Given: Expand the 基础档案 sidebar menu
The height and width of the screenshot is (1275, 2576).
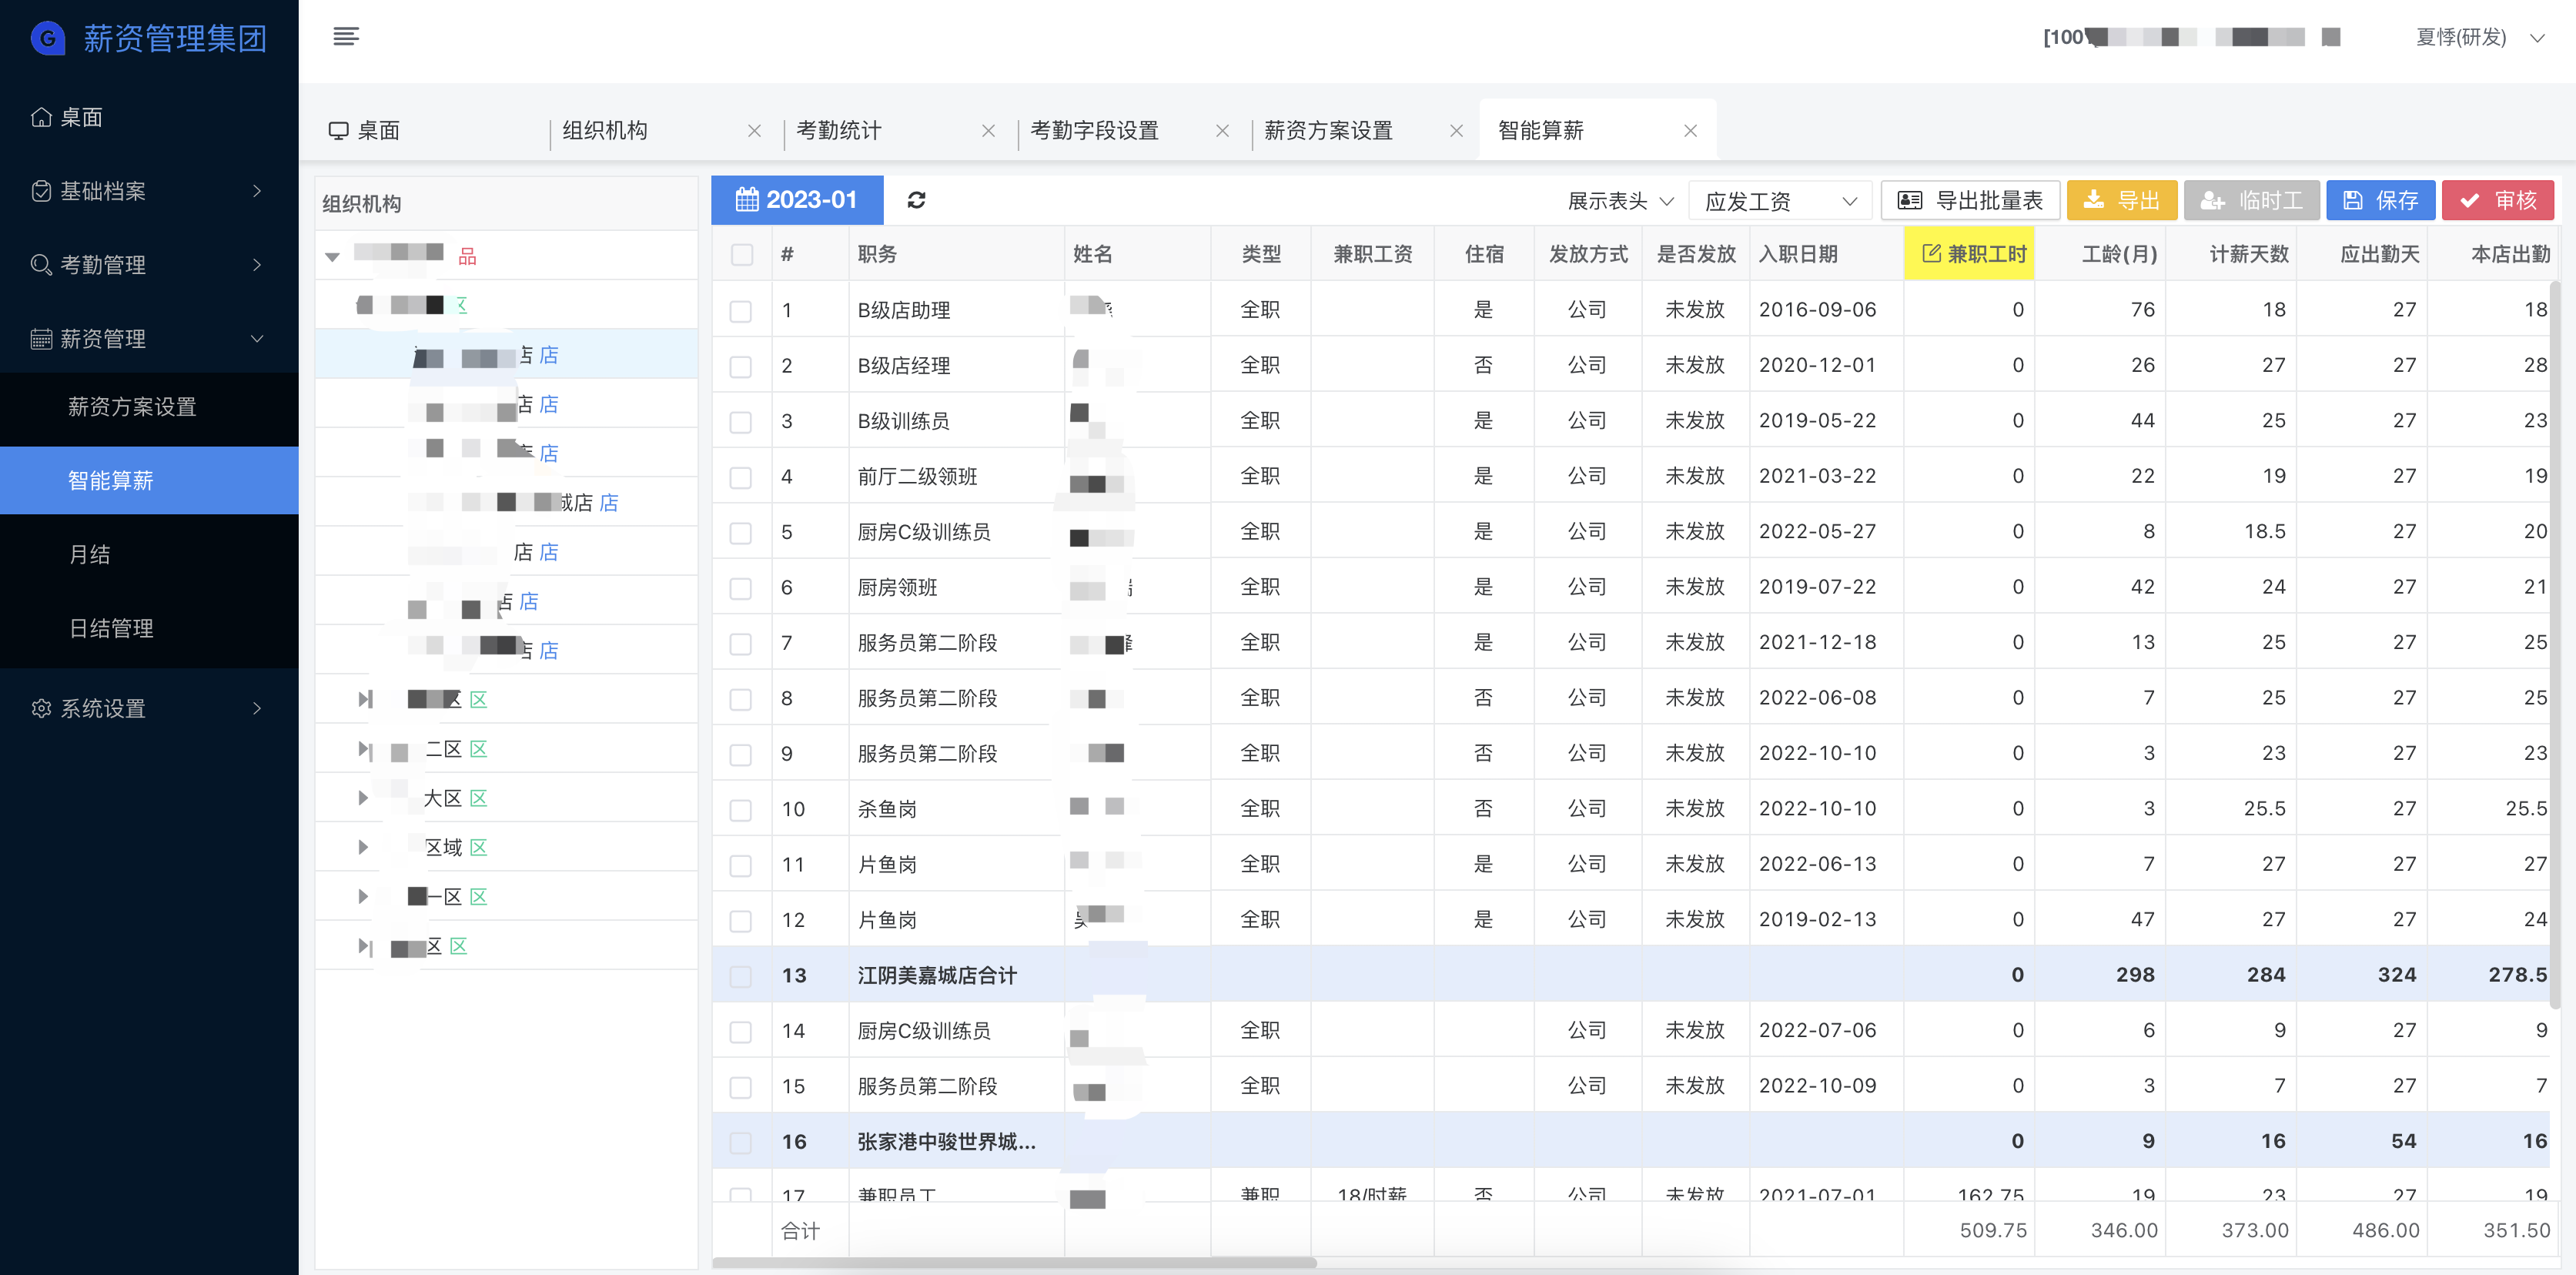Looking at the screenshot, I should click(149, 191).
